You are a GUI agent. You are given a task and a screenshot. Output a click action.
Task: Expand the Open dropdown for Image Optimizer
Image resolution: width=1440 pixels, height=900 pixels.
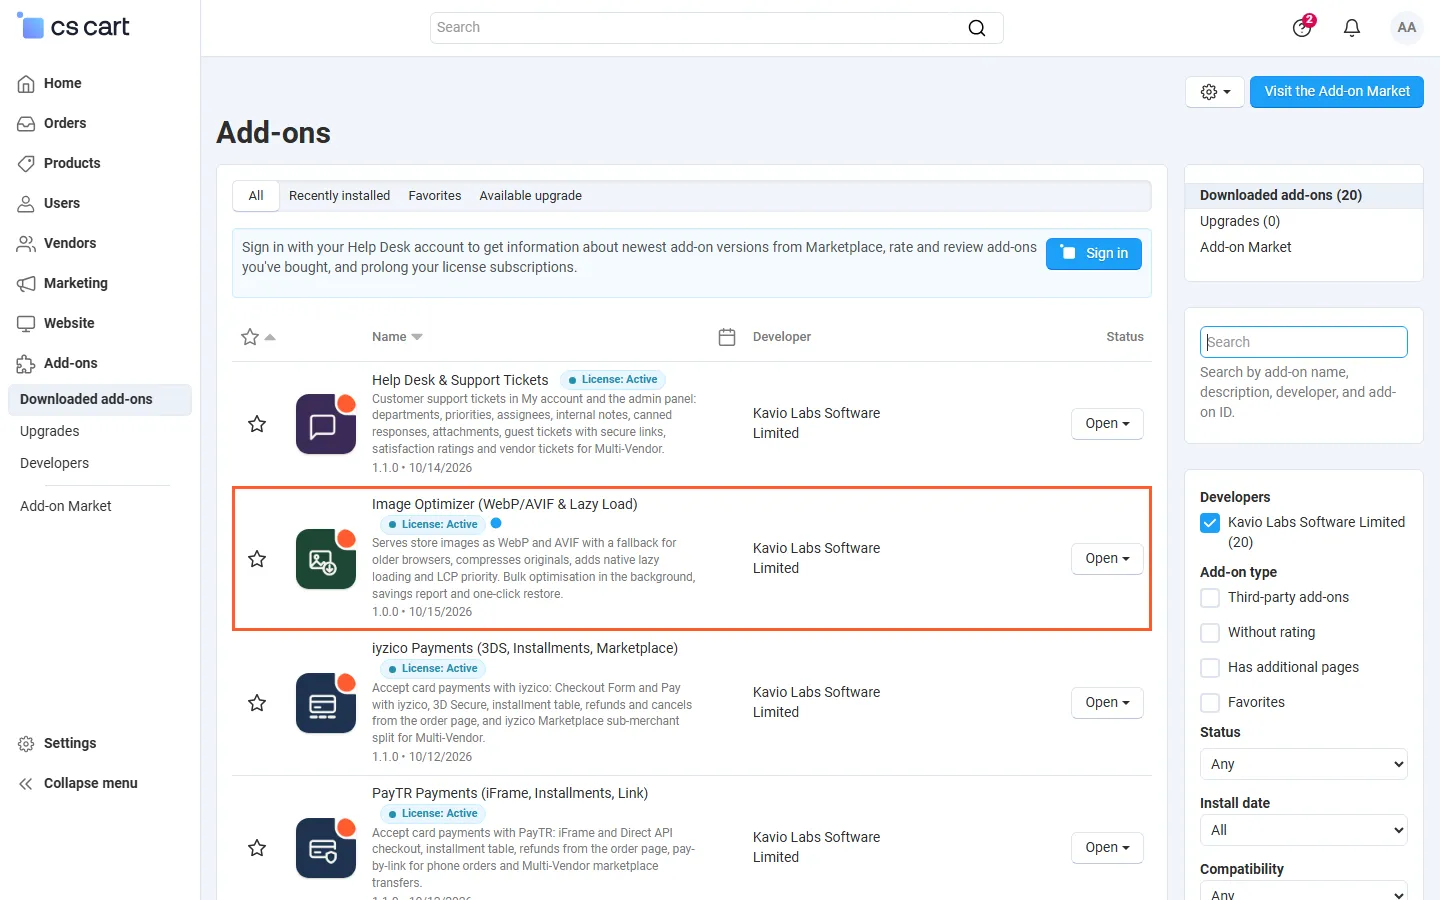[x=1107, y=559]
